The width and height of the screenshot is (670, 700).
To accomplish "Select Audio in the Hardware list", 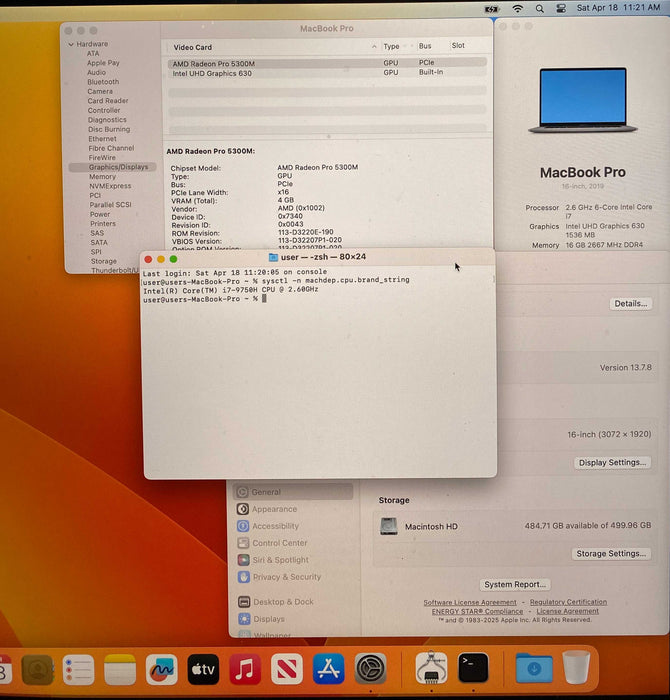I will [96, 72].
